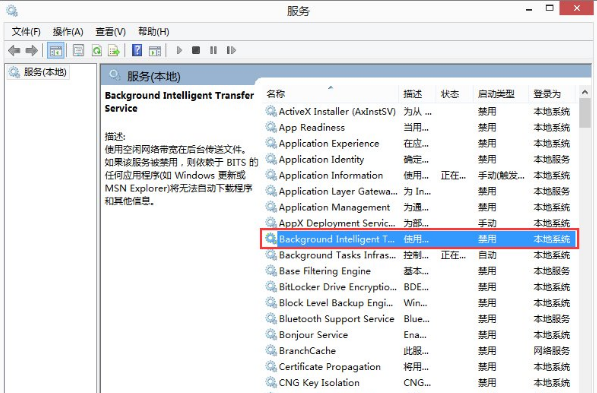Sort by the 名称 column header
The image size is (597, 393).
(x=330, y=94)
